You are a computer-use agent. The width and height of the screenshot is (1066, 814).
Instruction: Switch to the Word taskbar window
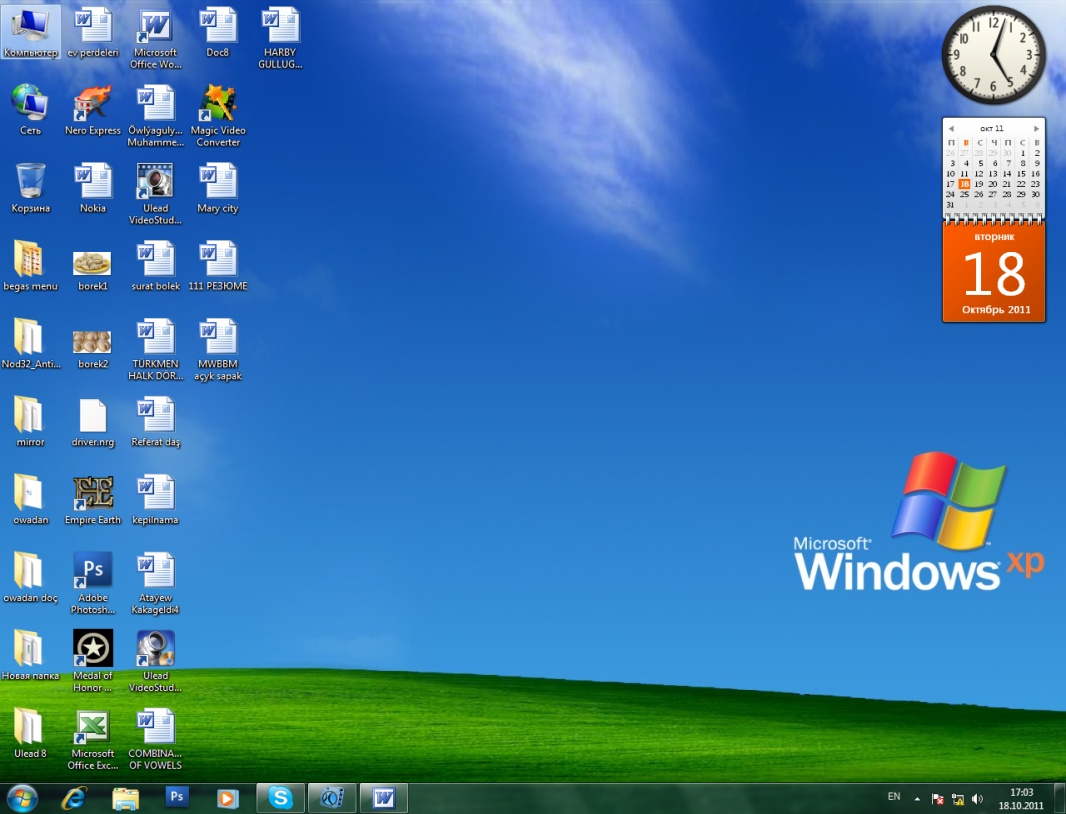coord(383,797)
